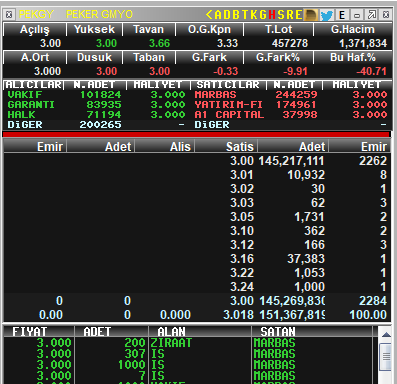This screenshot has width=397, height=384.
Task: Click the trades list scroll up arrow
Action: 386,335
